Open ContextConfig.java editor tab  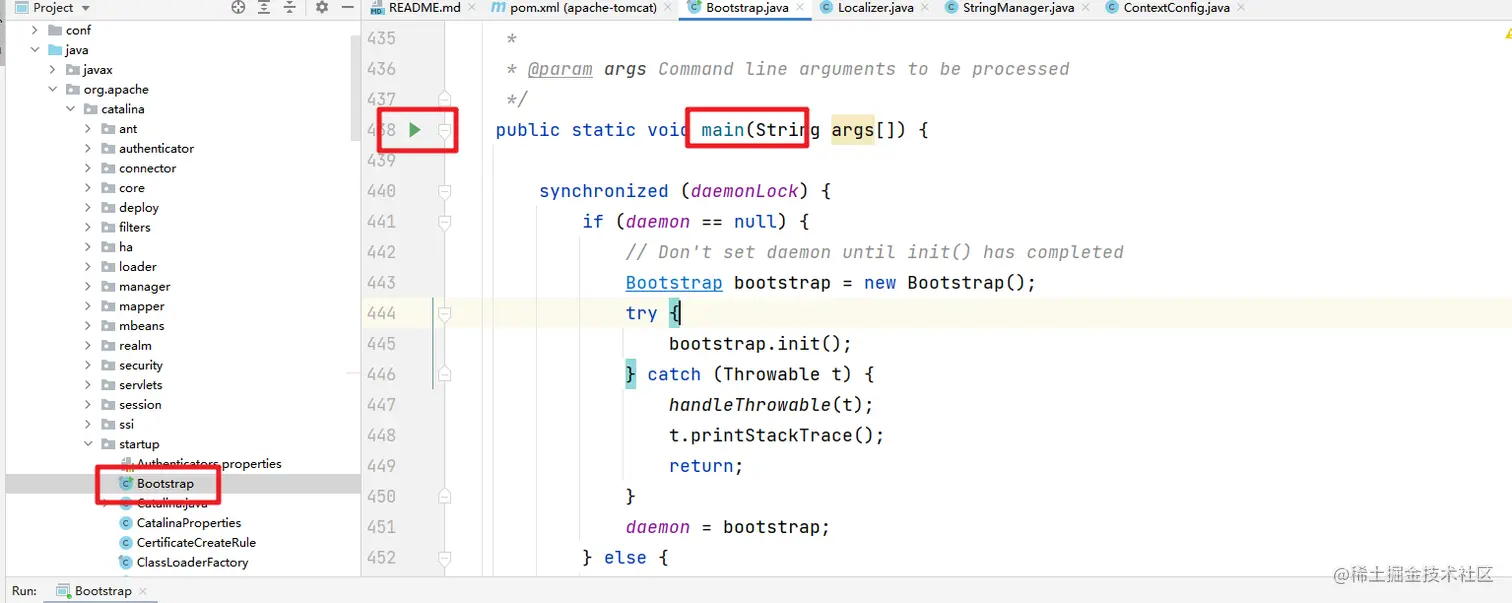pos(1176,7)
